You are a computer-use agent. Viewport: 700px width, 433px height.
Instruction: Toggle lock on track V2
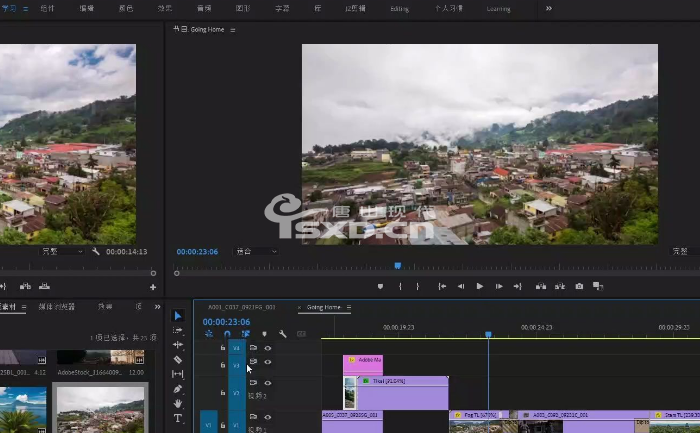point(223,393)
